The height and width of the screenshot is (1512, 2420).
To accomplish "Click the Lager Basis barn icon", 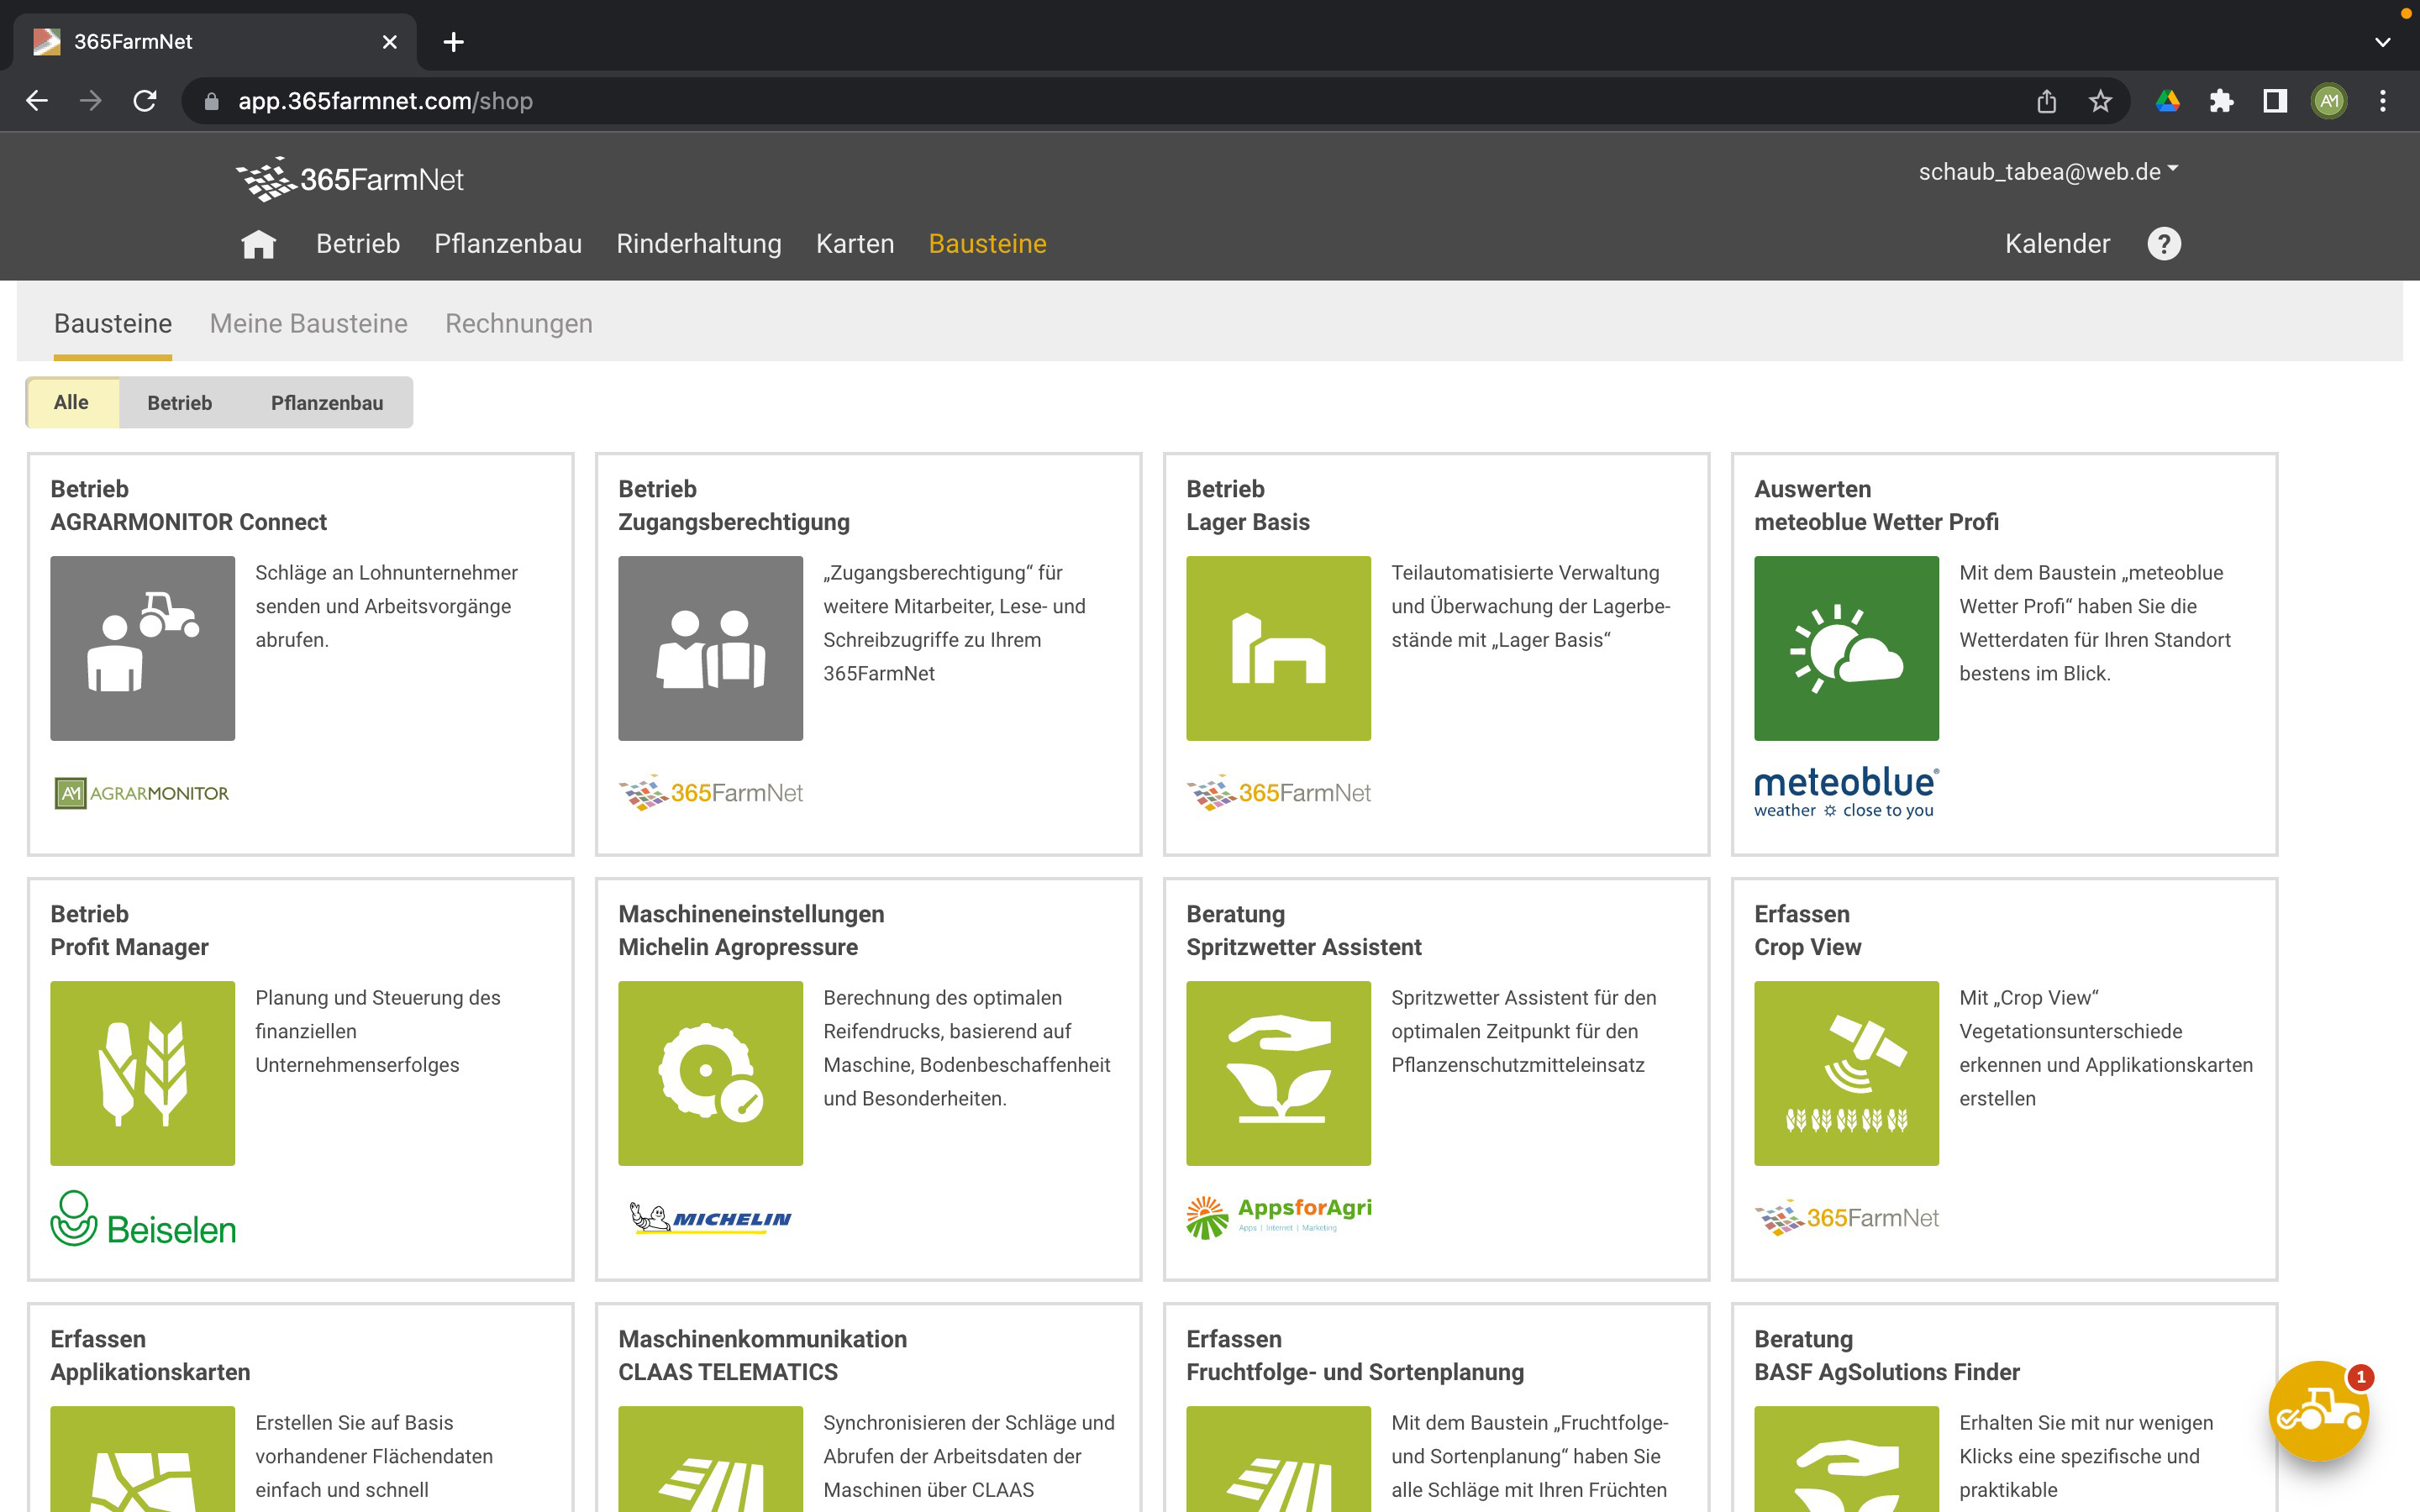I will point(1279,648).
